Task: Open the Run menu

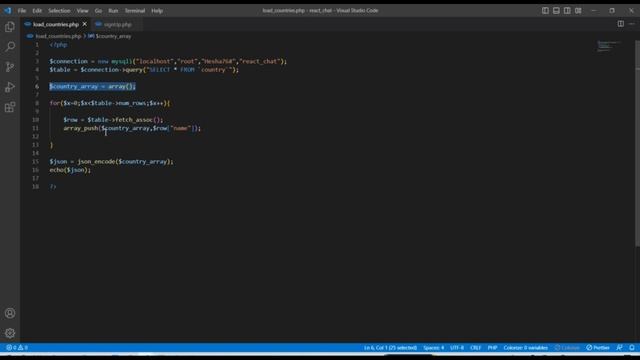Action: coord(113,11)
